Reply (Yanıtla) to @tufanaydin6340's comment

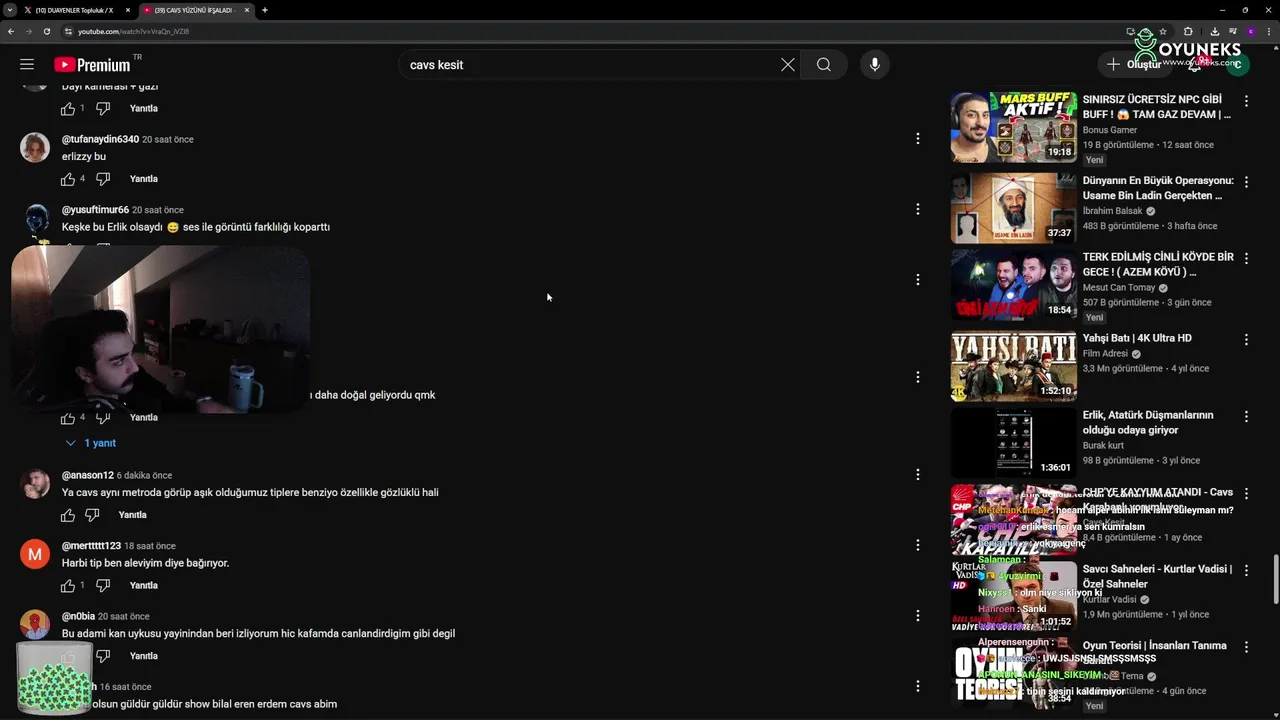(144, 179)
